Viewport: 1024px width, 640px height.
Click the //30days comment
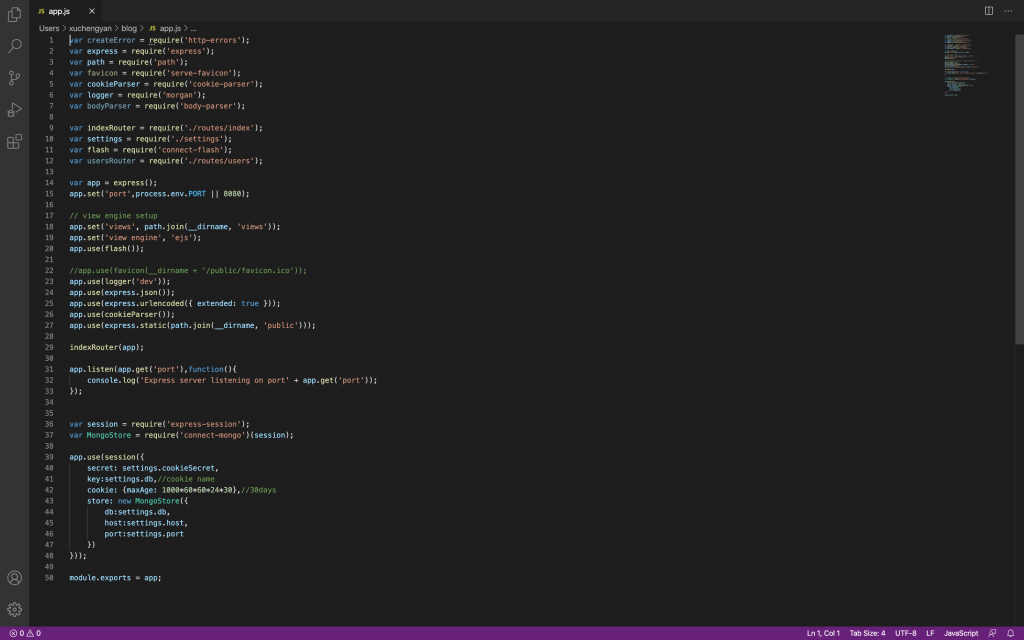tap(258, 490)
